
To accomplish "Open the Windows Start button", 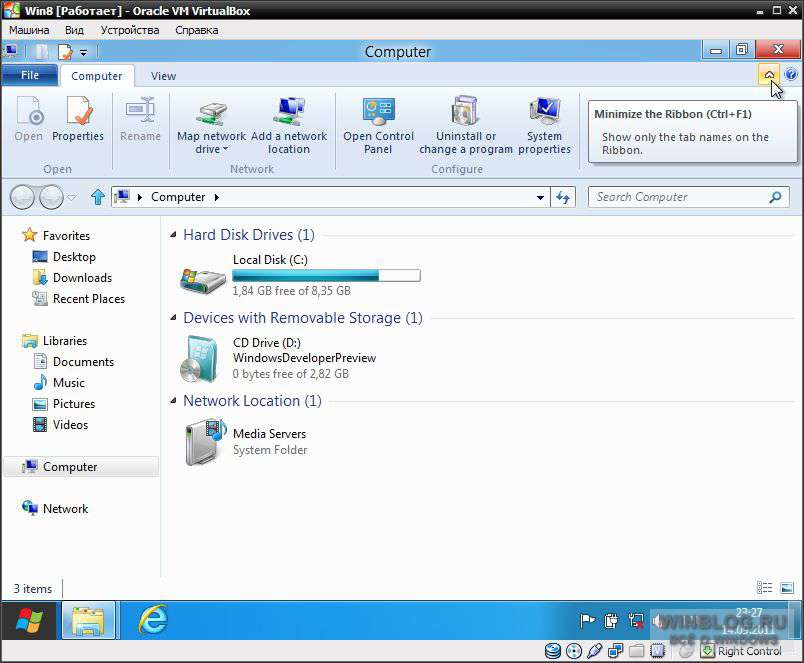I will tap(29, 620).
